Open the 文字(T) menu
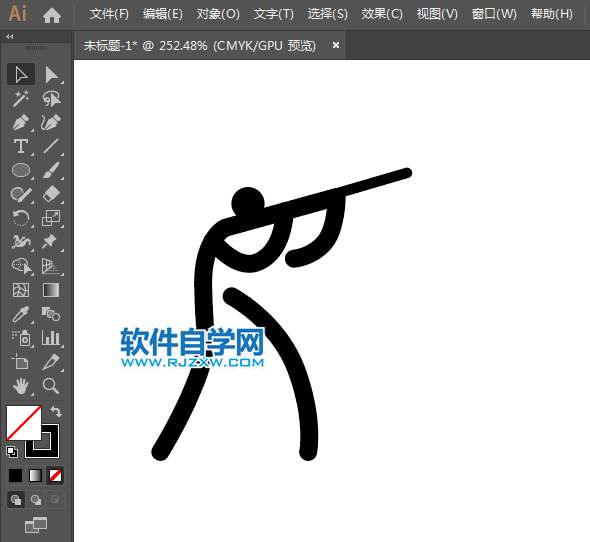This screenshot has width=590, height=542. pyautogui.click(x=274, y=14)
